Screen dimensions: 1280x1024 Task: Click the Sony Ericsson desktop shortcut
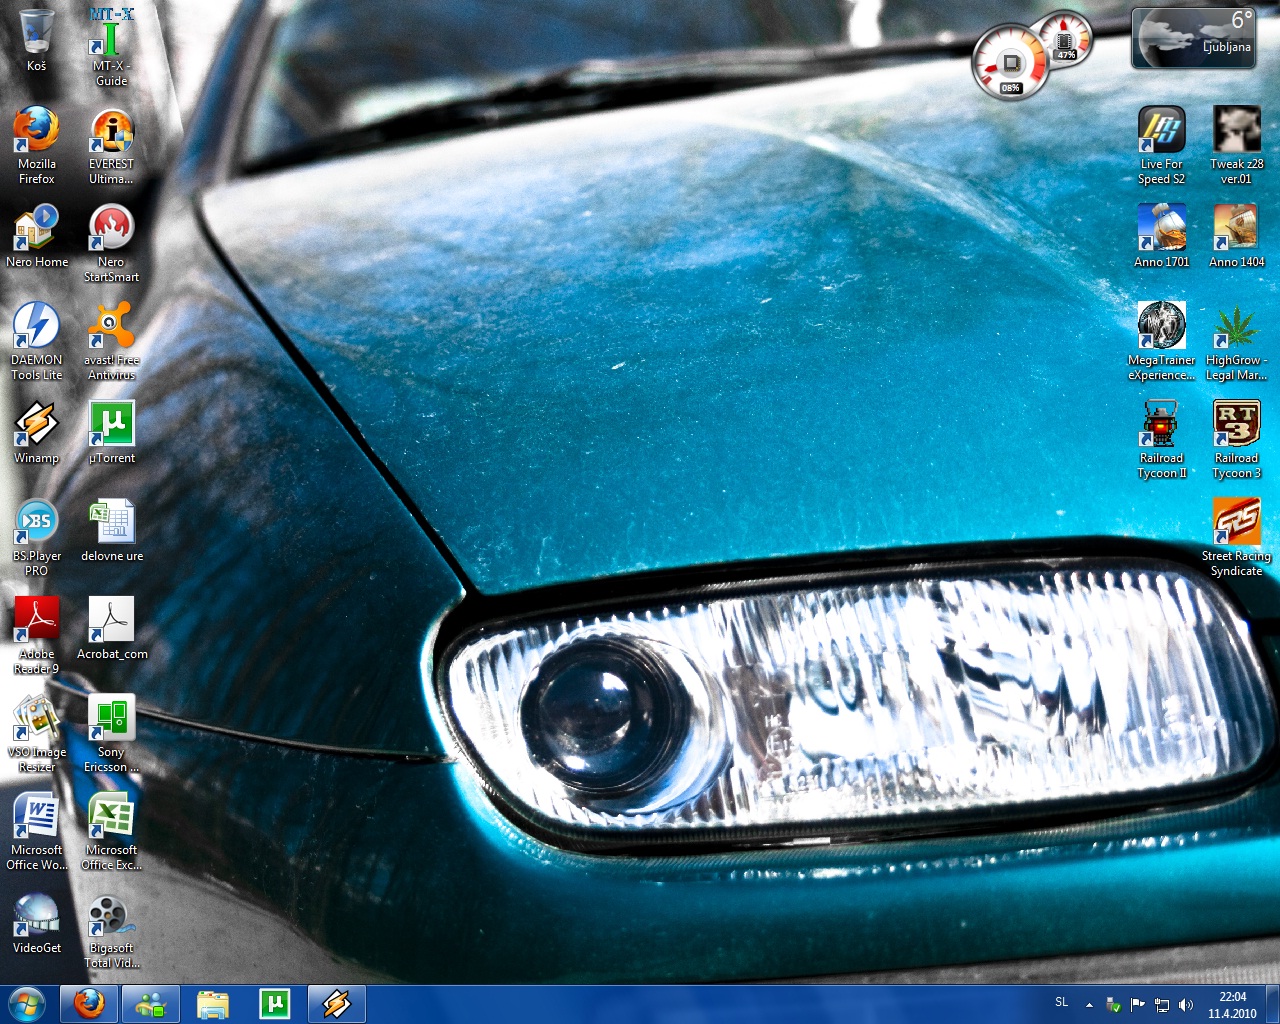coord(111,734)
